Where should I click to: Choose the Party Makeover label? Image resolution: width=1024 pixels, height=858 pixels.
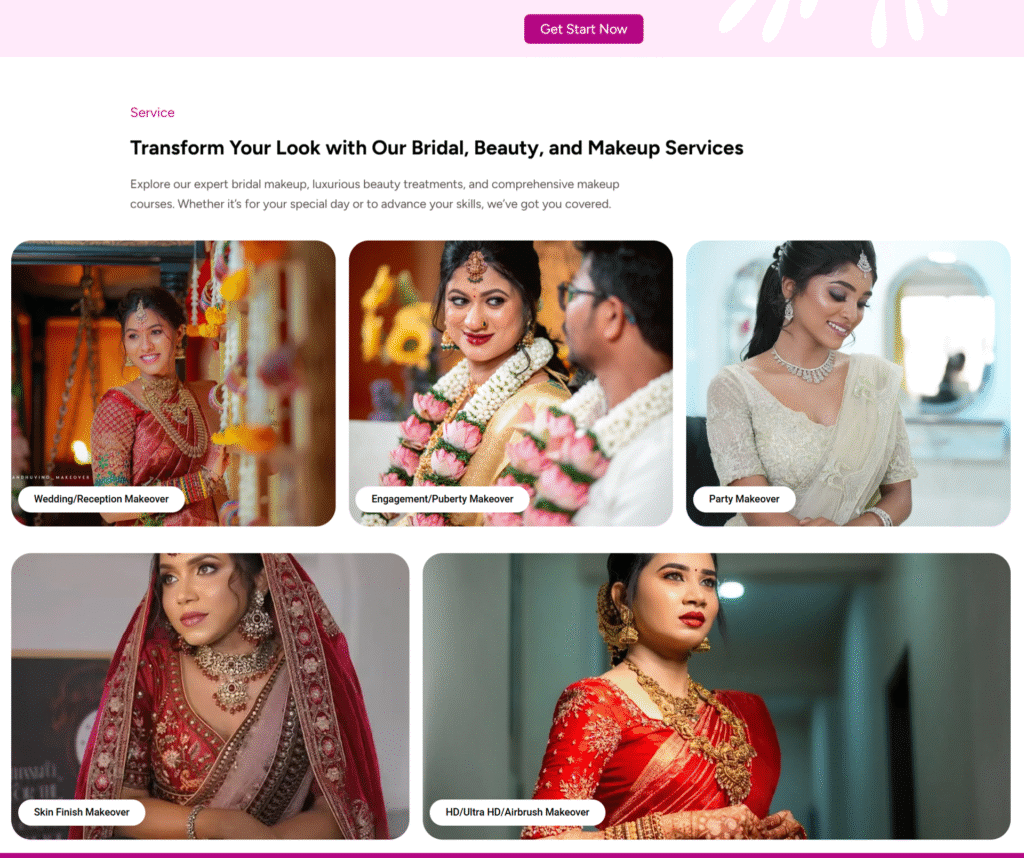pos(744,499)
